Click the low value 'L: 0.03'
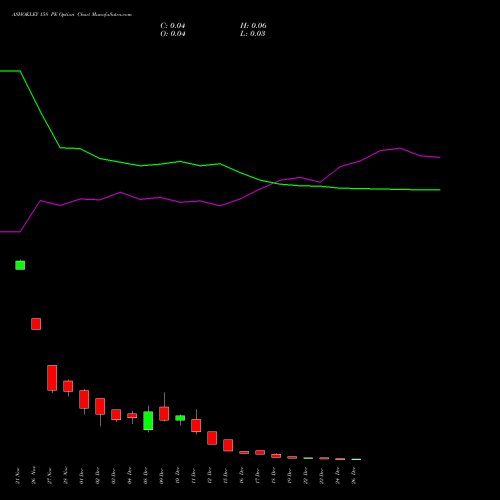This screenshot has height=500, width=500. [253, 34]
